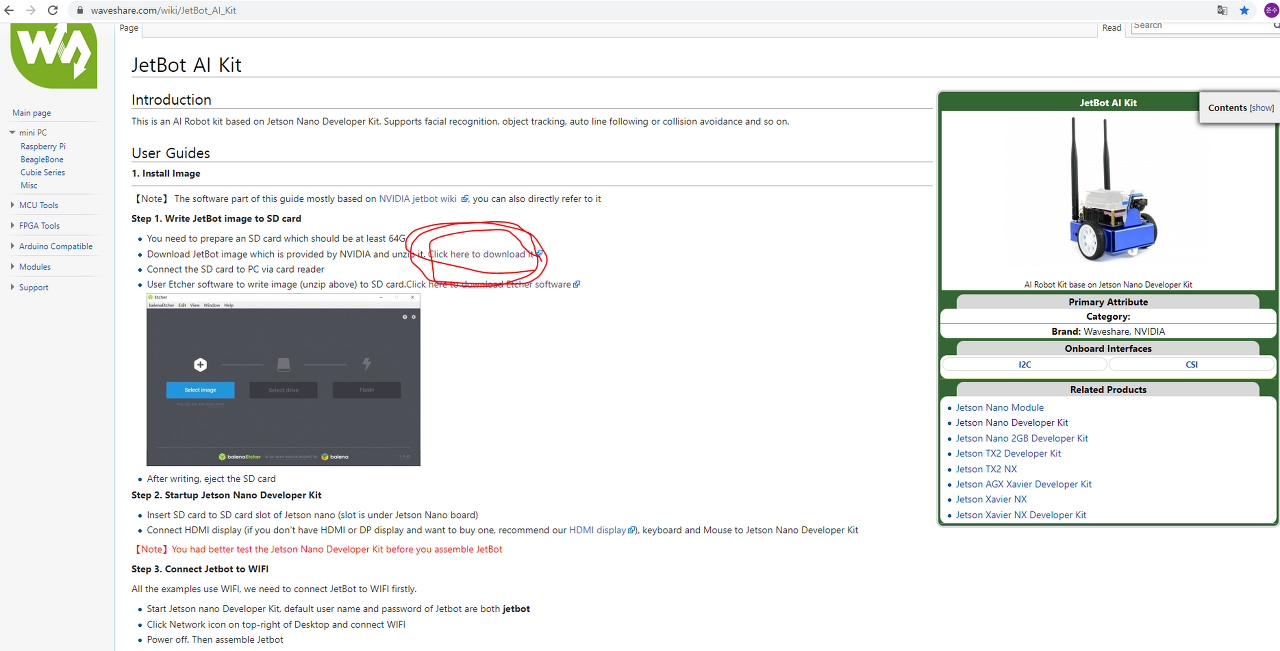
Task: Open the translate page icon in address bar
Action: pos(1222,10)
